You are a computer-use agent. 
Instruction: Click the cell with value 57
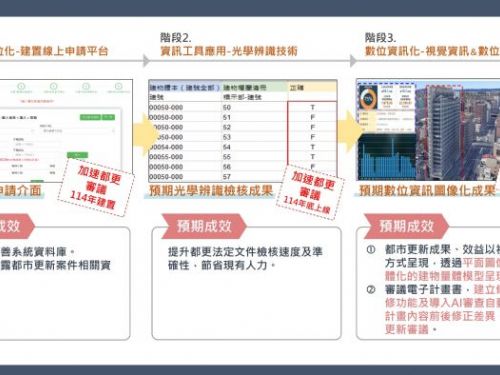[x=227, y=177]
